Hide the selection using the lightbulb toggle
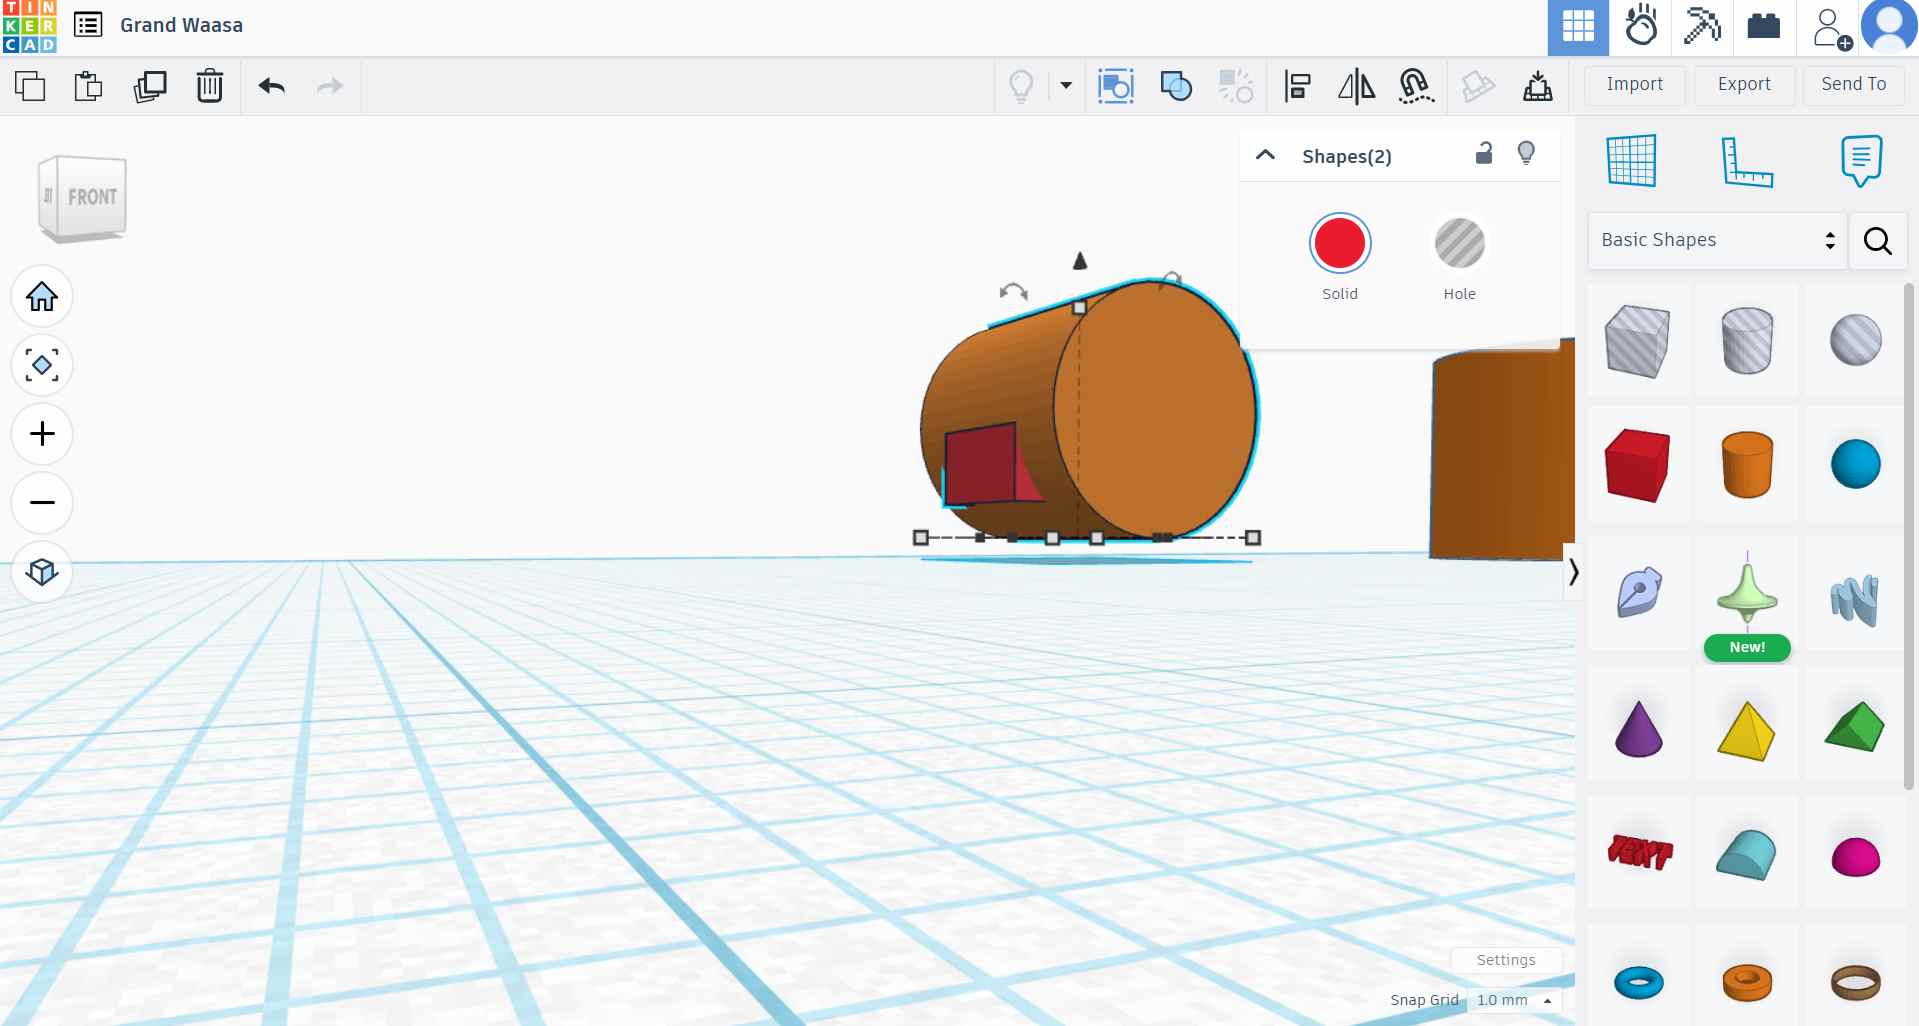 click(1526, 152)
